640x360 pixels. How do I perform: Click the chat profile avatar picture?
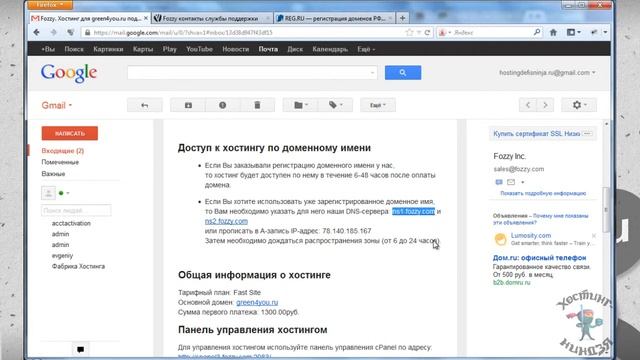[x=48, y=193]
